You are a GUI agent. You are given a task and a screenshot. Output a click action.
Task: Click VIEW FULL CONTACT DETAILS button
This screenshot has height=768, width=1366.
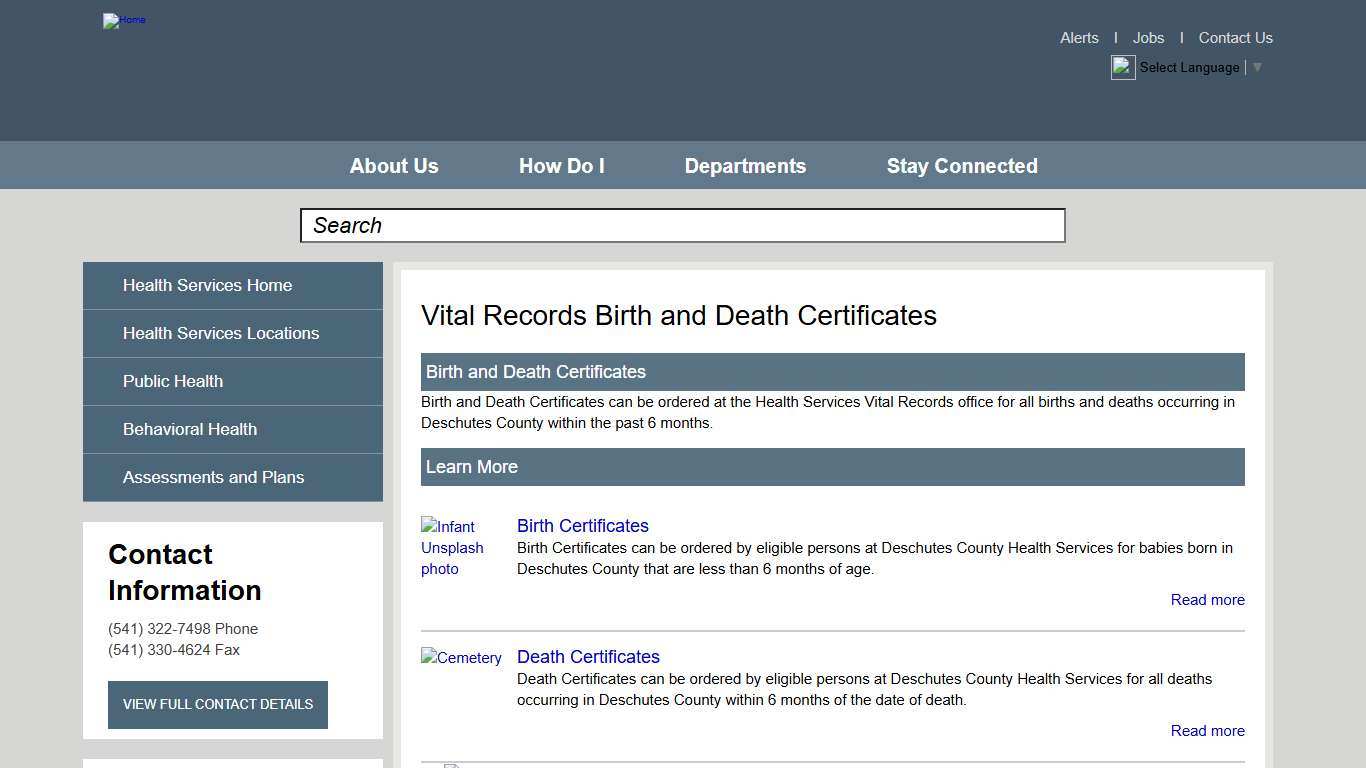(x=217, y=704)
